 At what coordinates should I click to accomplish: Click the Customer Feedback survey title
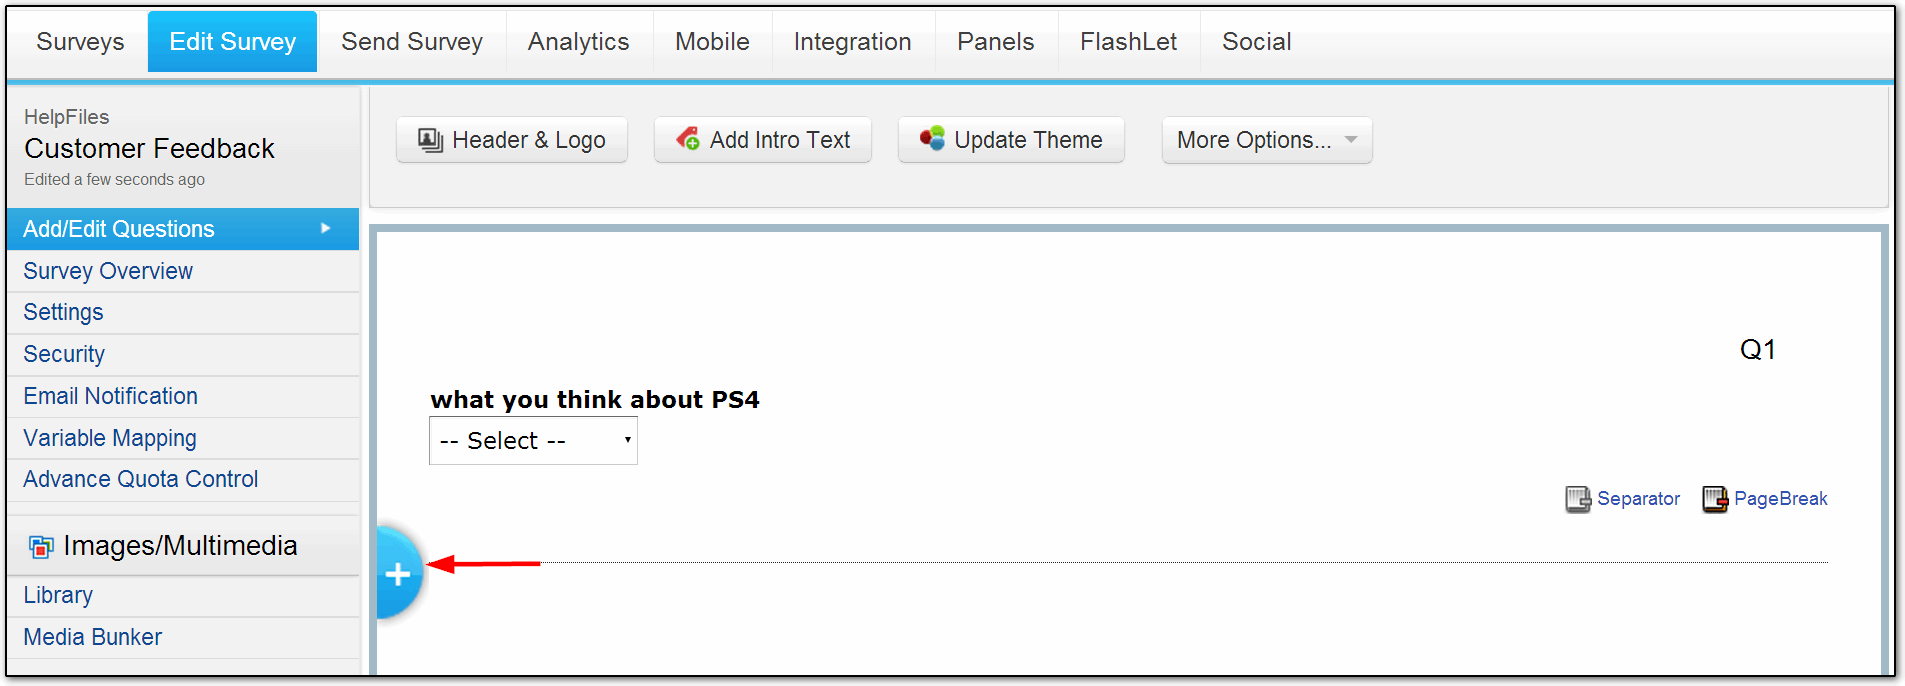(149, 148)
